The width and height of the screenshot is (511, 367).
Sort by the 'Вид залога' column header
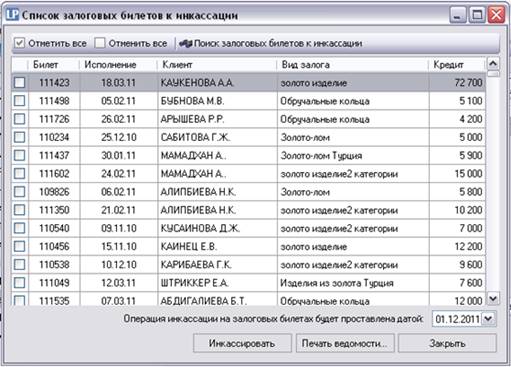click(x=353, y=65)
